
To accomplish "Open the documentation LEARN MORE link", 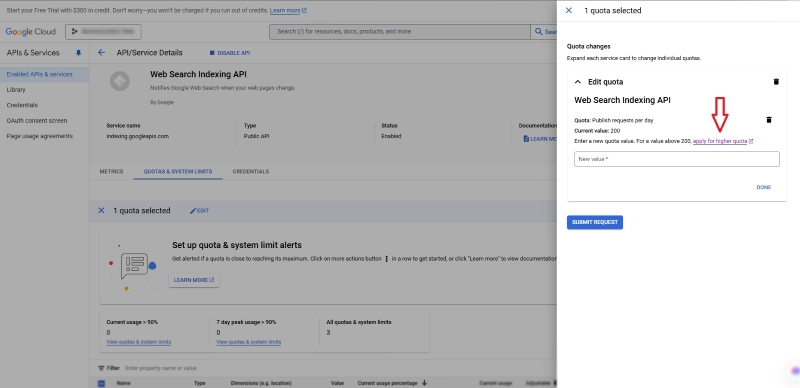I will 540,139.
